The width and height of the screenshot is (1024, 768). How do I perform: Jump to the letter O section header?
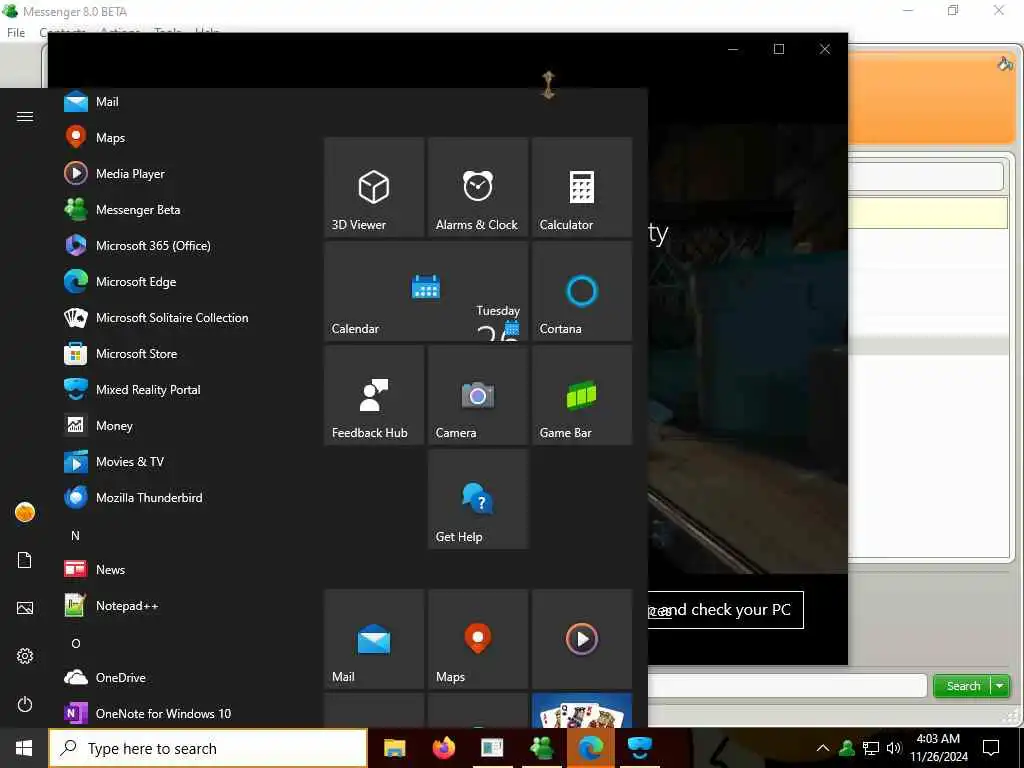76,643
